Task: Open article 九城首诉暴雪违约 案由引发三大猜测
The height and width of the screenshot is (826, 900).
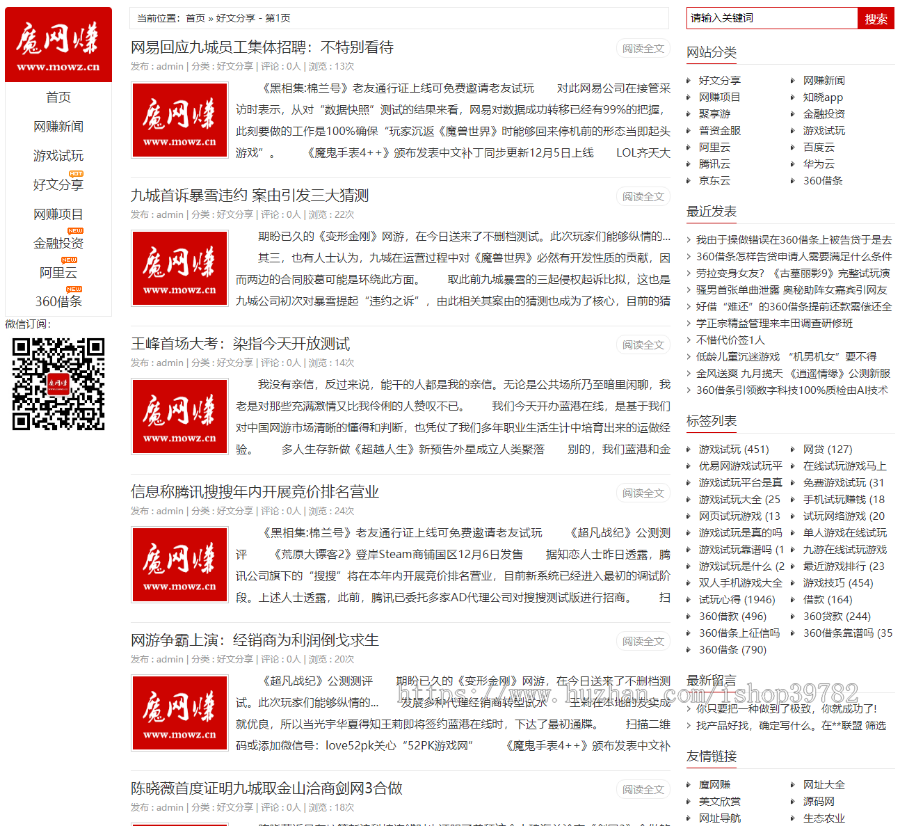Action: (250, 196)
